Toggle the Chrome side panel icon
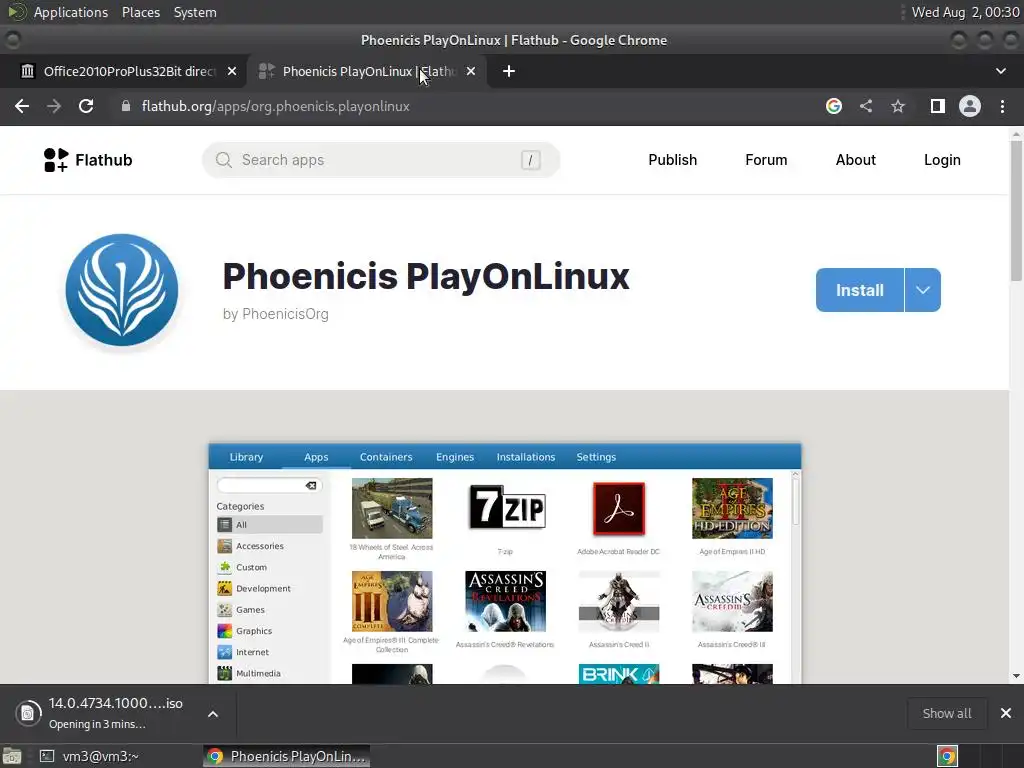Image resolution: width=1024 pixels, height=768 pixels. [938, 106]
